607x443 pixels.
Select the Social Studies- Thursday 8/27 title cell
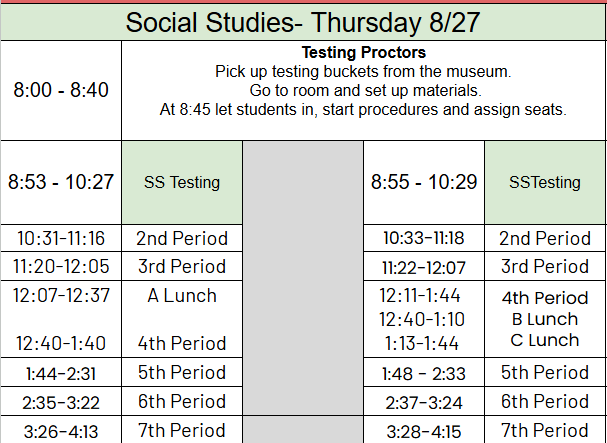click(303, 22)
